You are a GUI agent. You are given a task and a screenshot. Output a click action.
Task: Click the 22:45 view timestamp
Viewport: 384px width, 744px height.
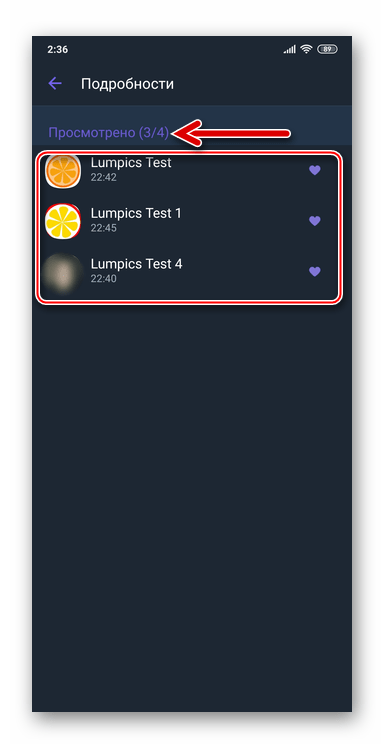pyautogui.click(x=103, y=228)
